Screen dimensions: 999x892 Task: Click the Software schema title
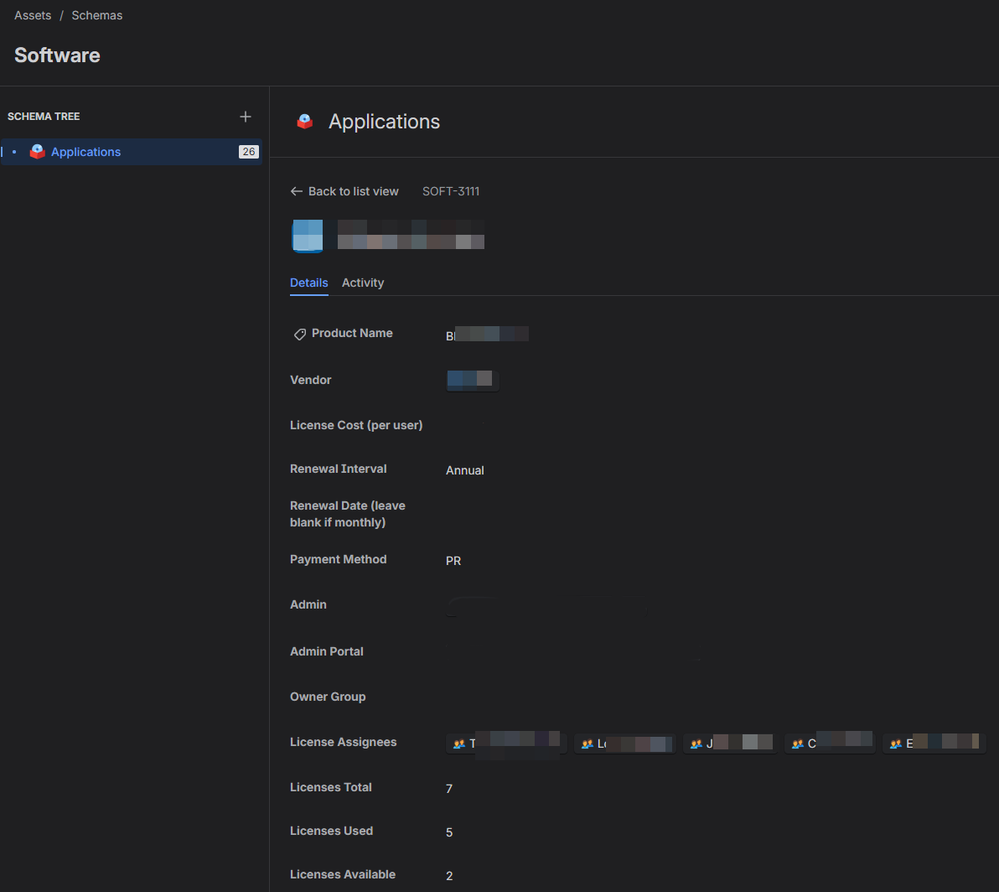(x=57, y=55)
